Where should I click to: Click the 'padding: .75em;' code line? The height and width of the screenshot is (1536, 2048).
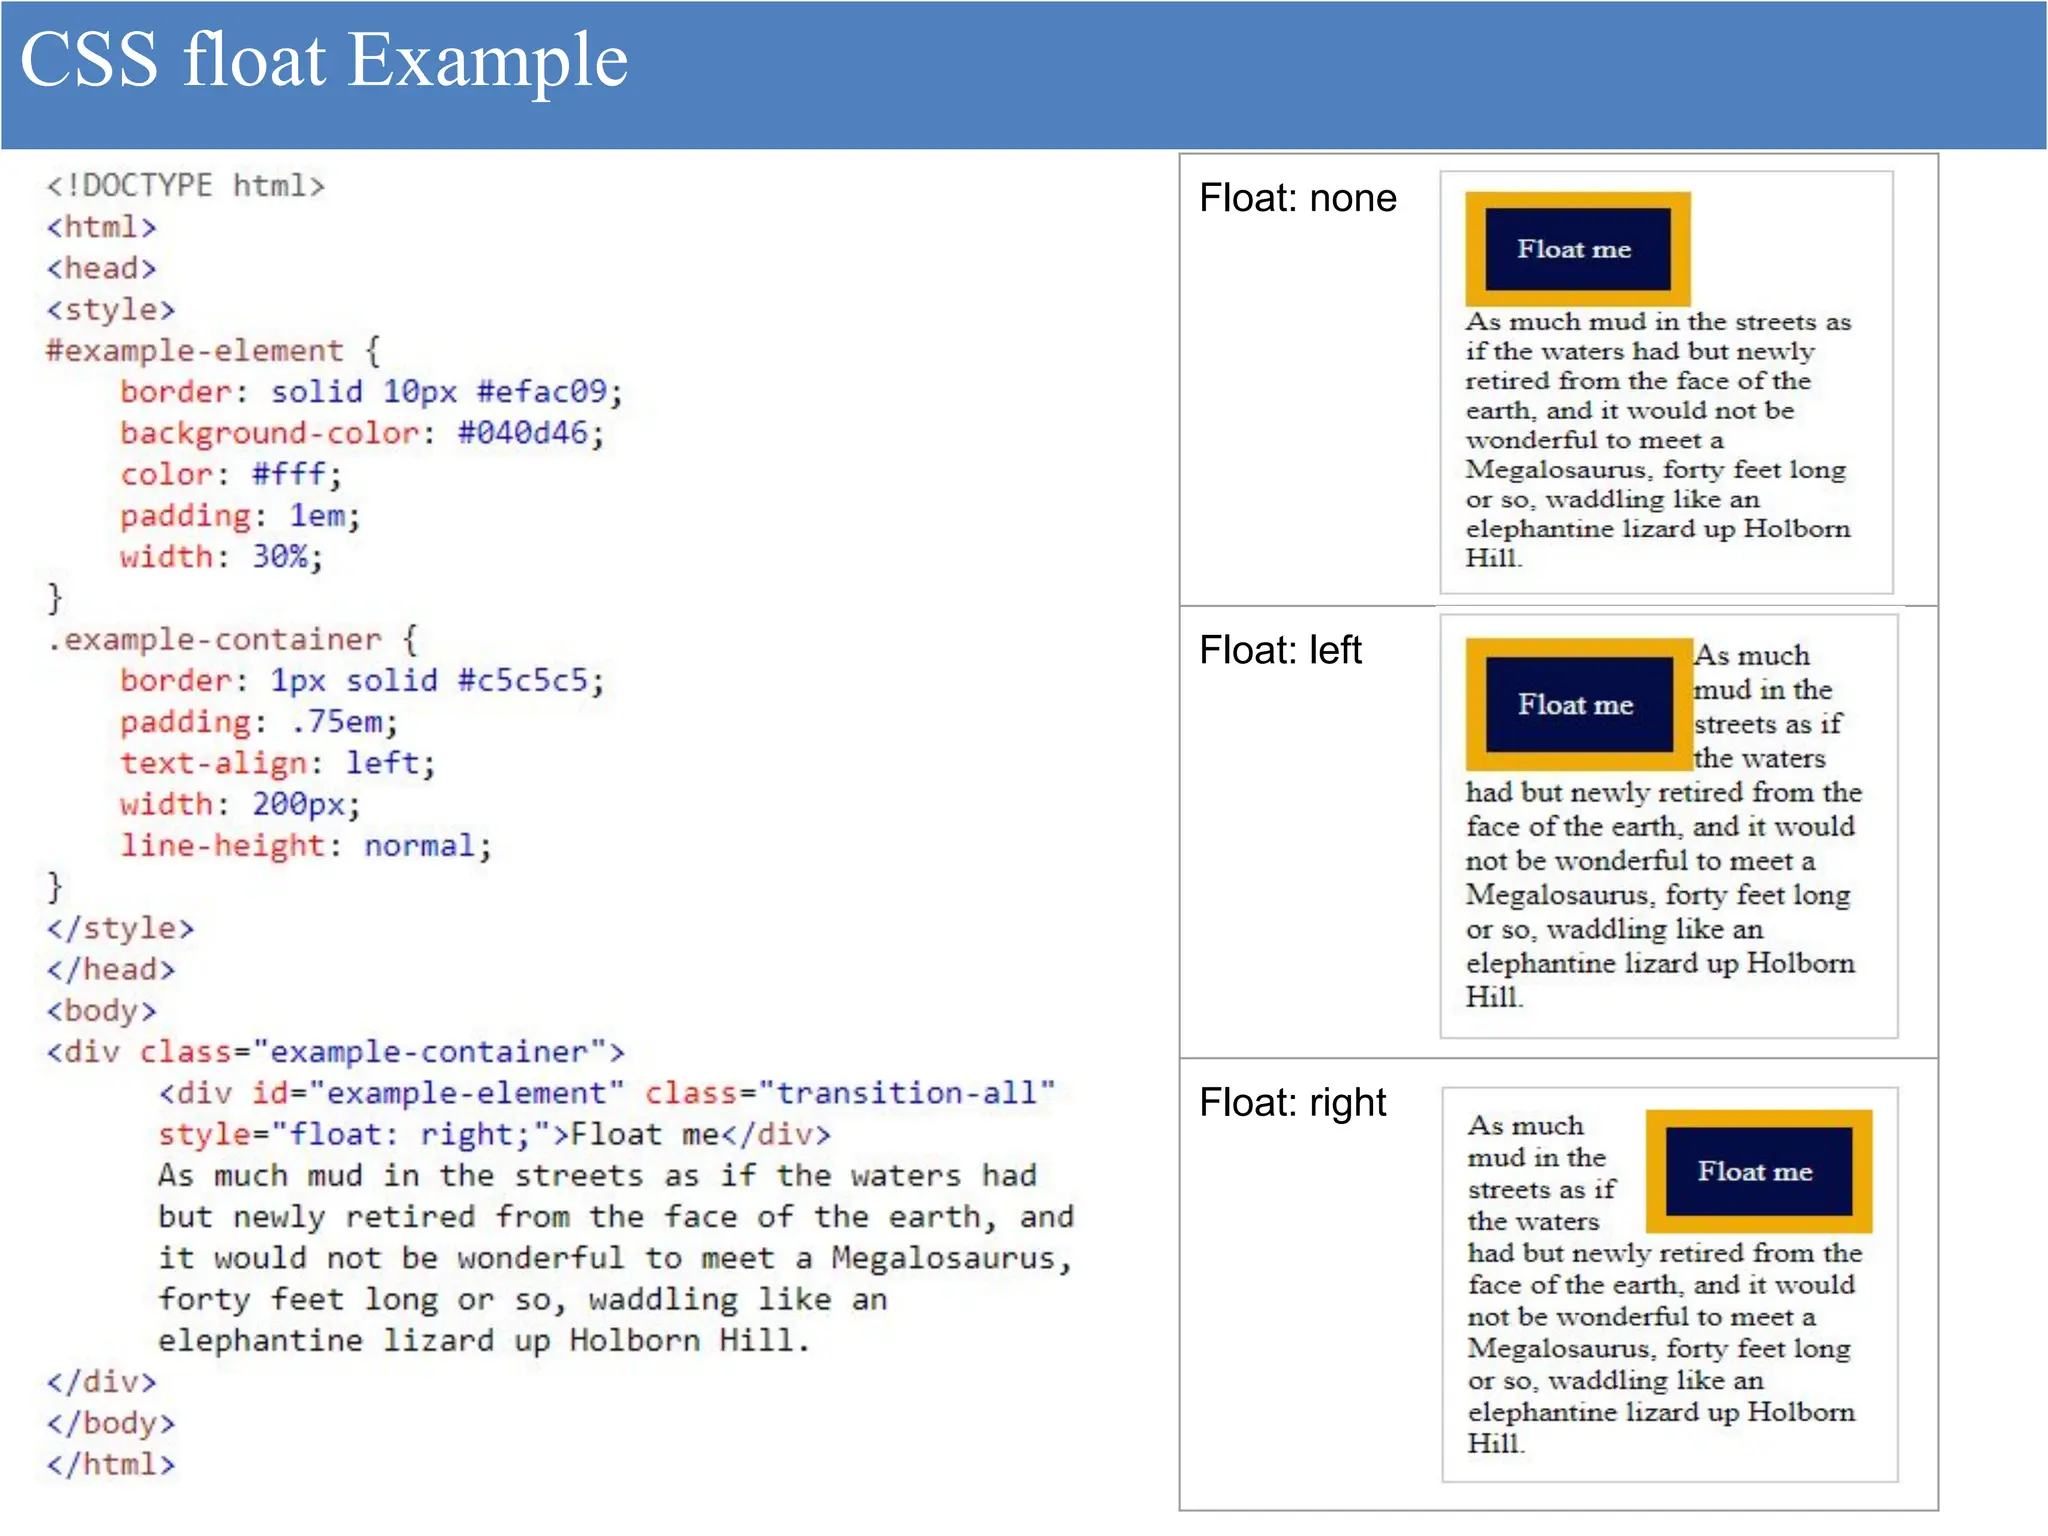point(259,722)
